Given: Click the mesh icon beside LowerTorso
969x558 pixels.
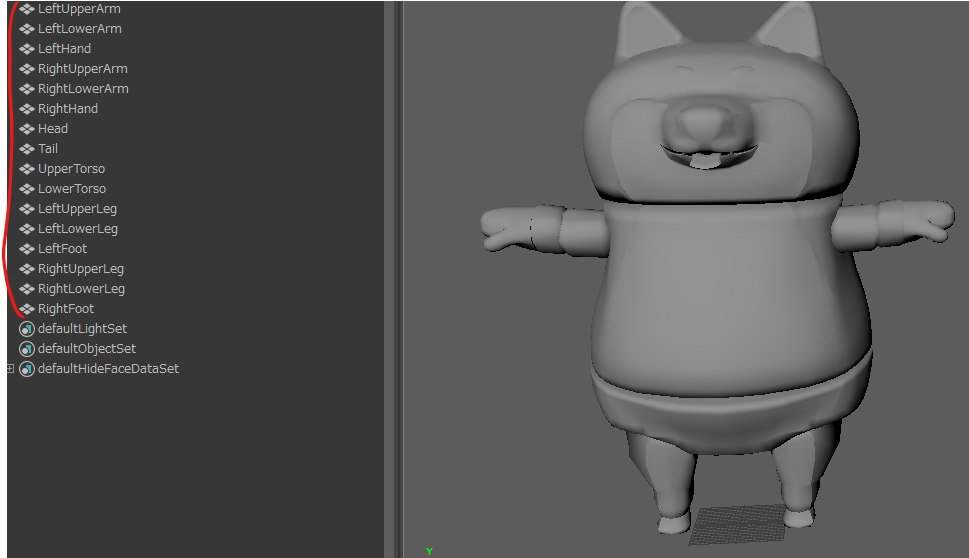Looking at the screenshot, I should pos(27,188).
